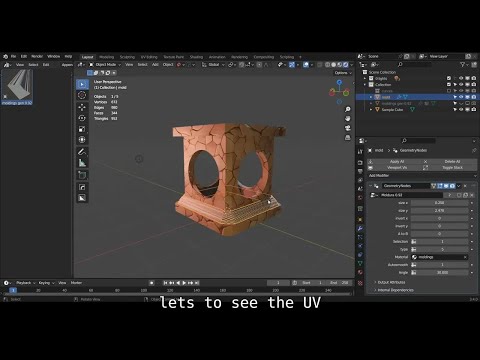
Task: Toggle render camera for Sample Cube
Action: click(x=474, y=109)
